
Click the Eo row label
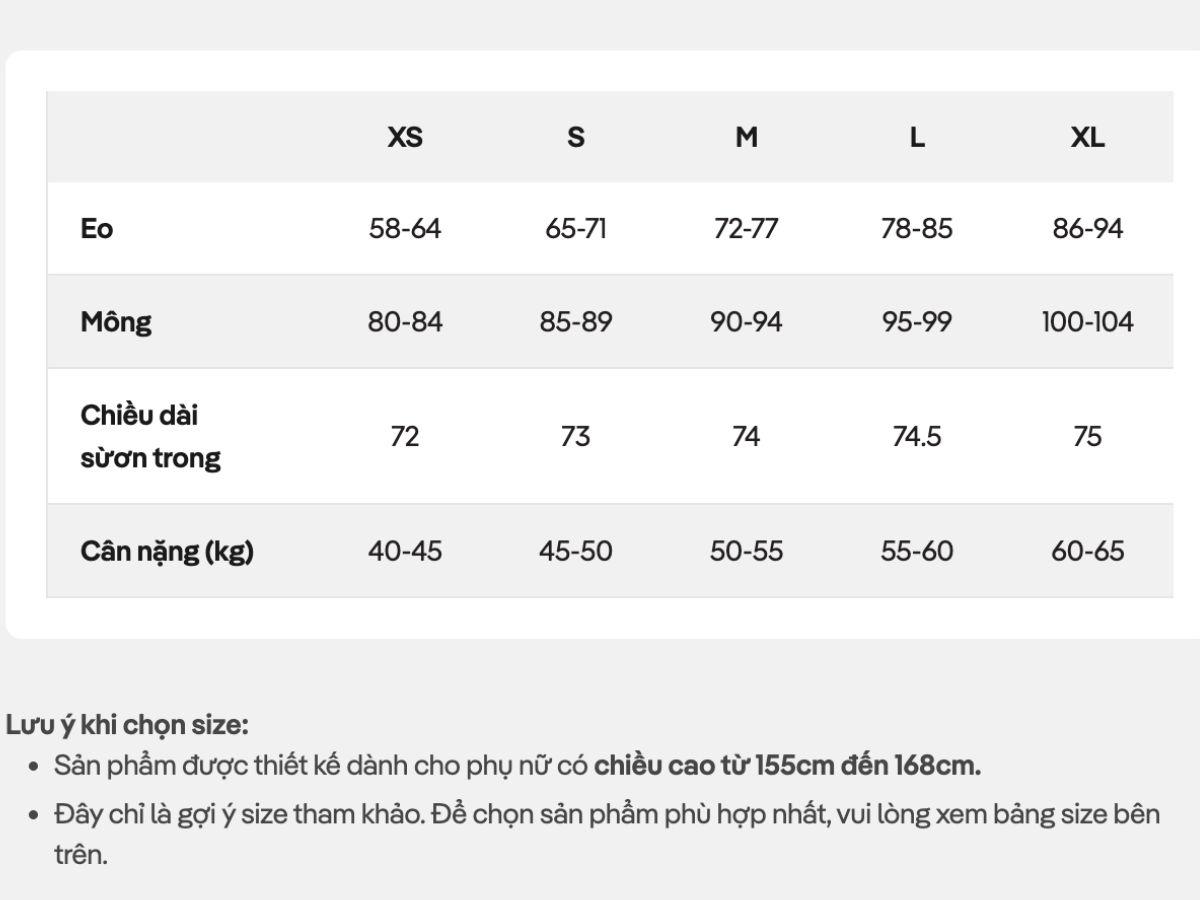97,229
